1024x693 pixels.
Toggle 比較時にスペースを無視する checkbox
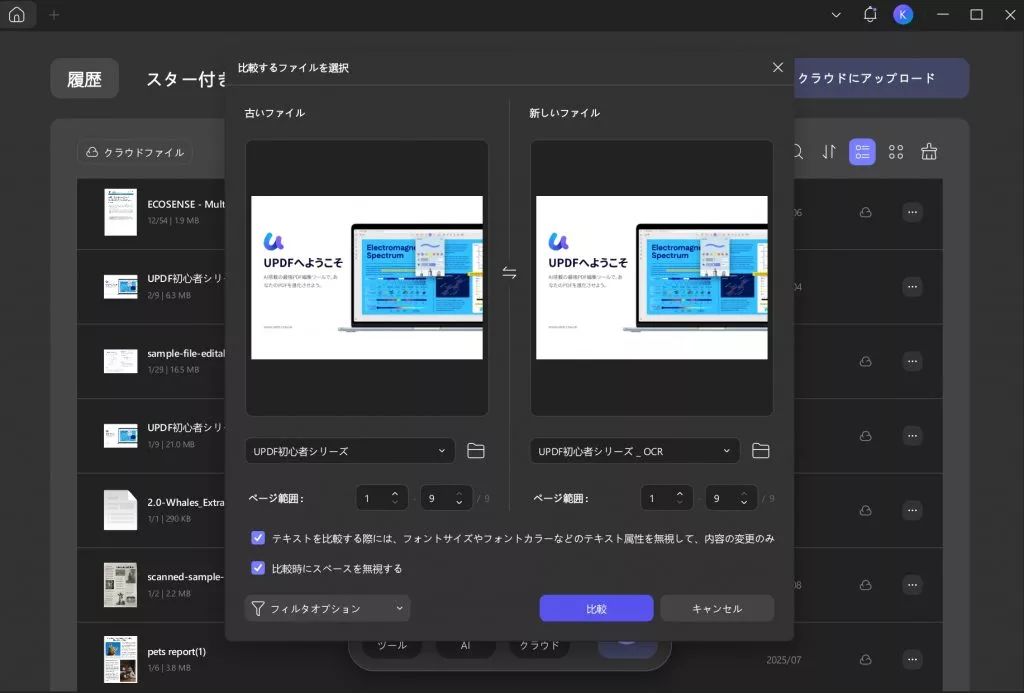258,568
